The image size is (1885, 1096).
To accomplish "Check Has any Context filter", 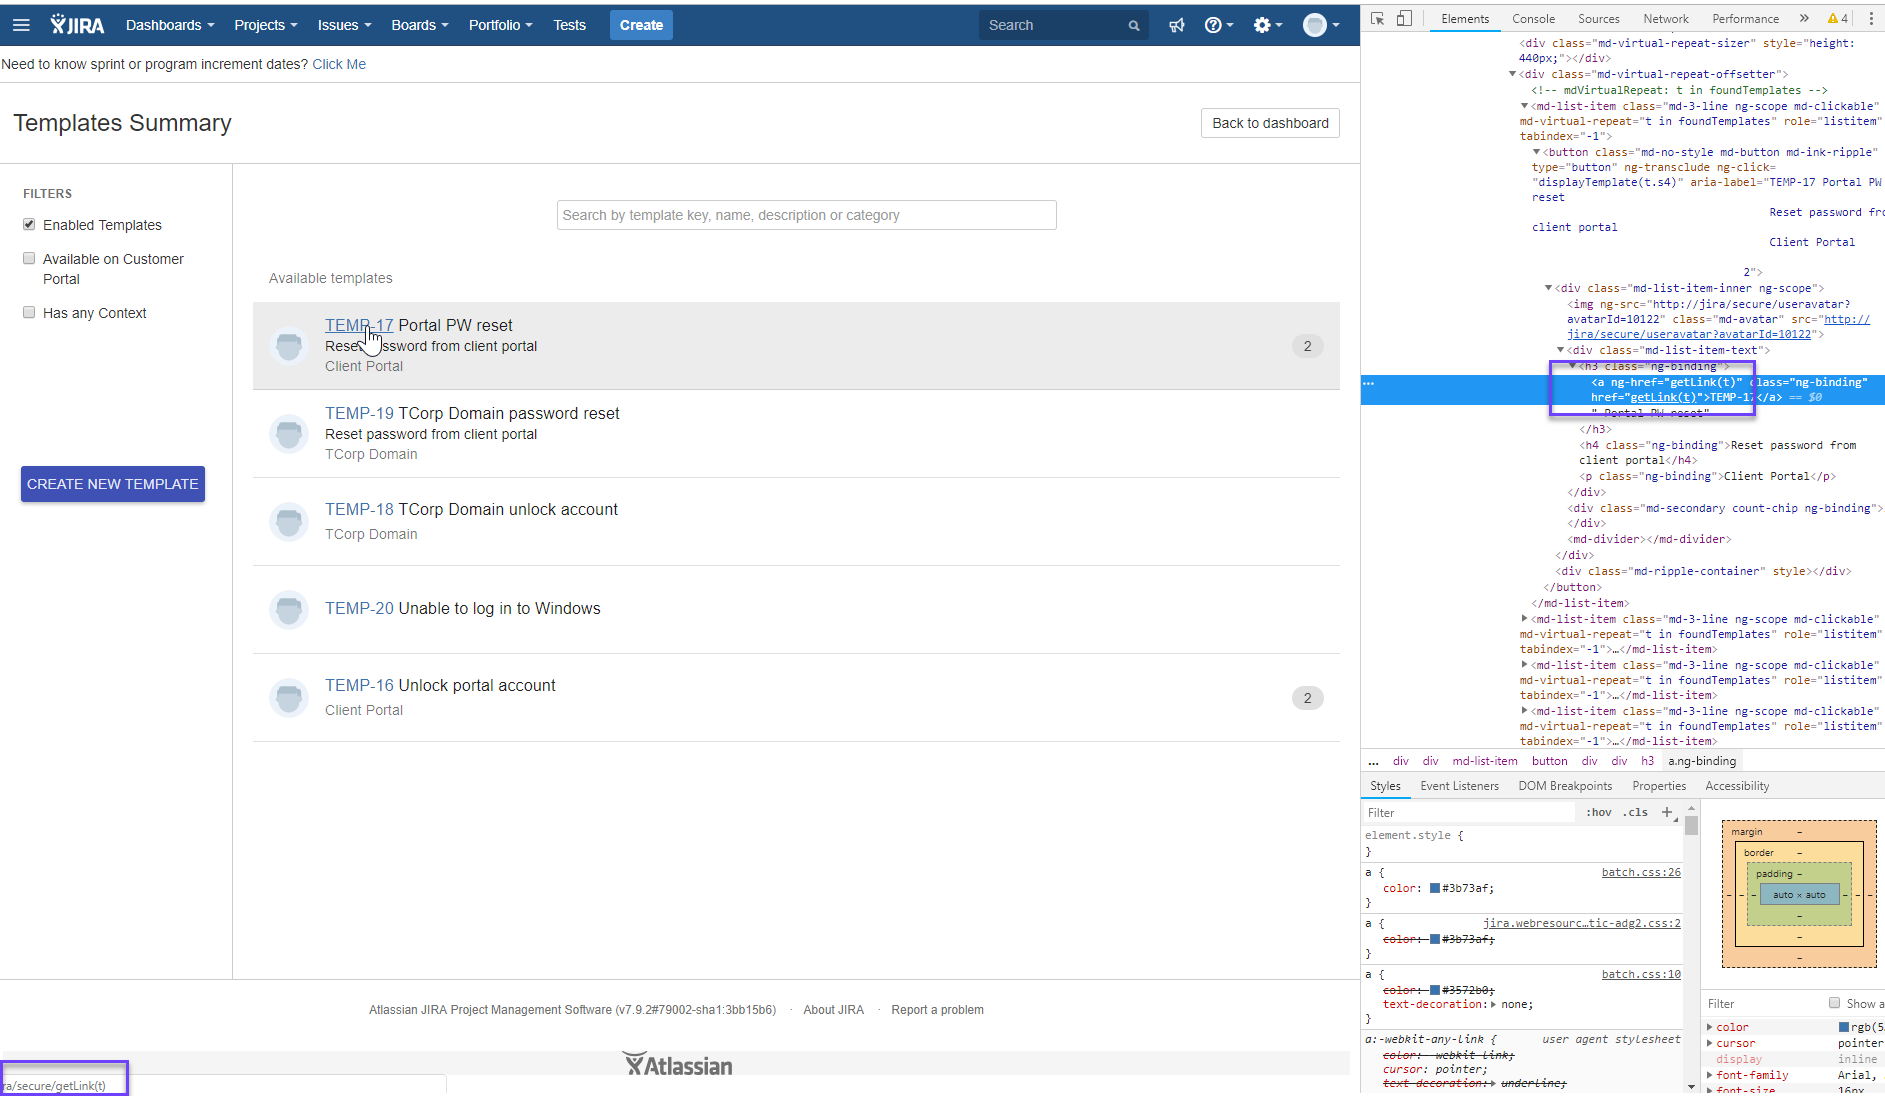I will click(x=29, y=313).
